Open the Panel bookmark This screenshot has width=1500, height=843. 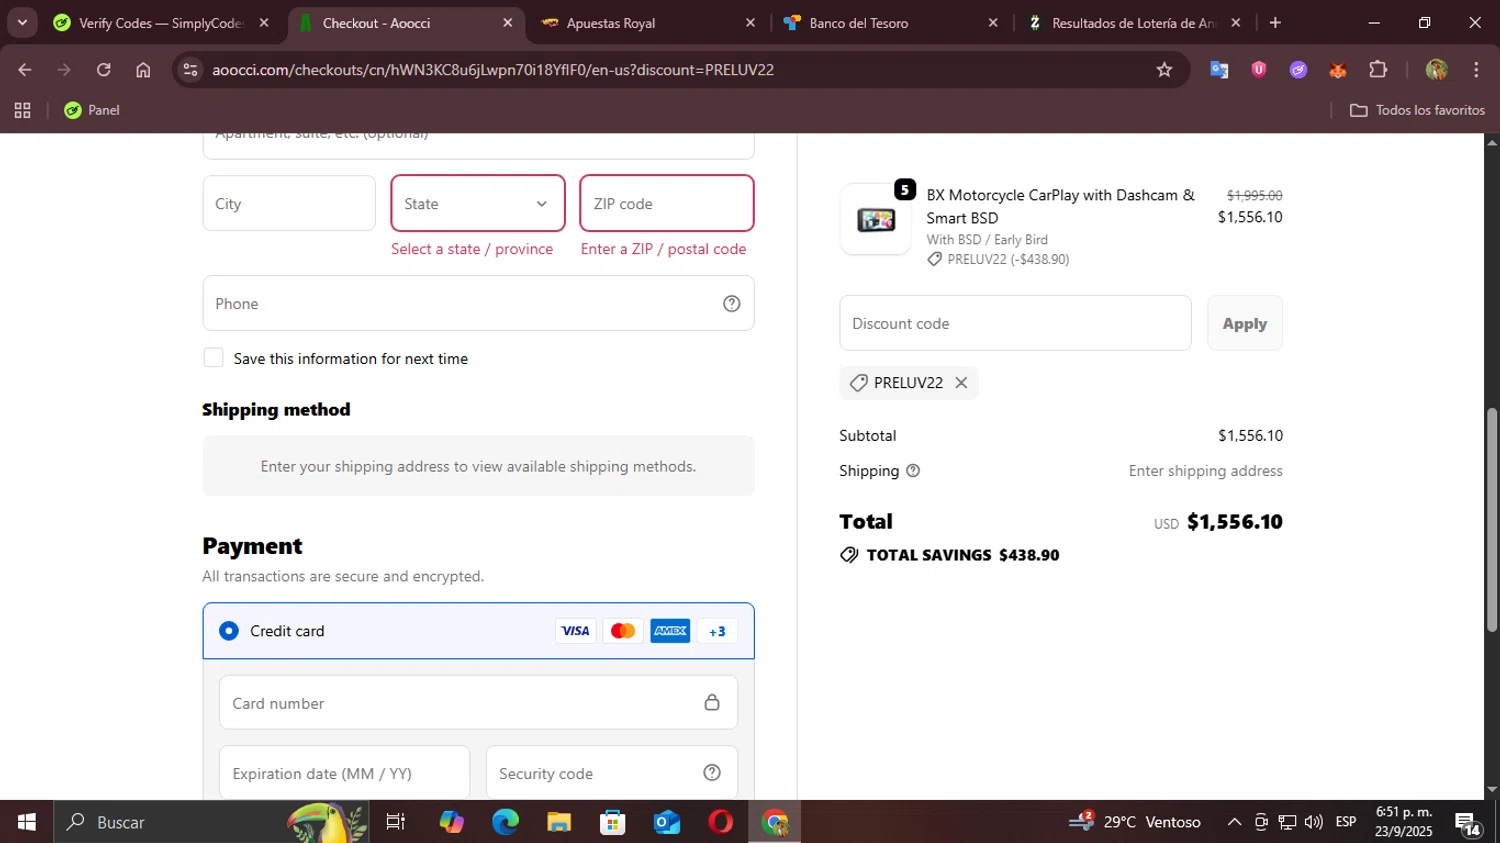pyautogui.click(x=92, y=110)
